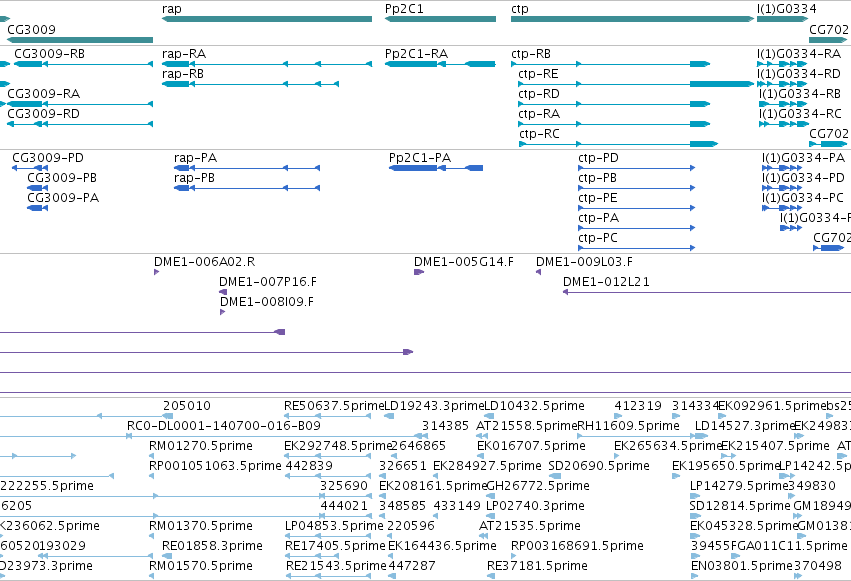
Task: Click EST label 412319
Action: click(x=638, y=406)
